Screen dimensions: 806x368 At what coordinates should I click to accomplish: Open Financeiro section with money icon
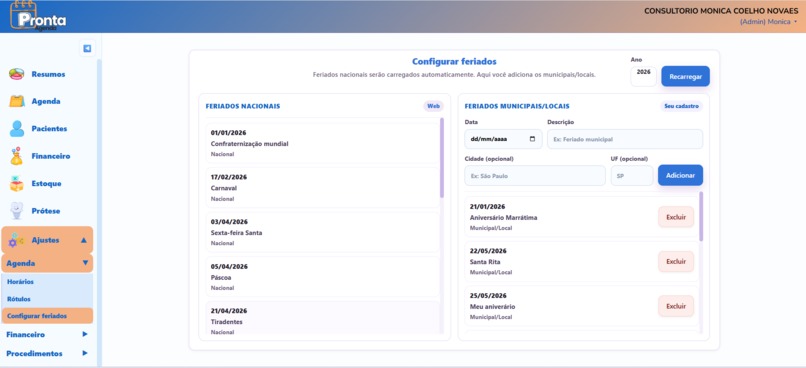coord(51,156)
